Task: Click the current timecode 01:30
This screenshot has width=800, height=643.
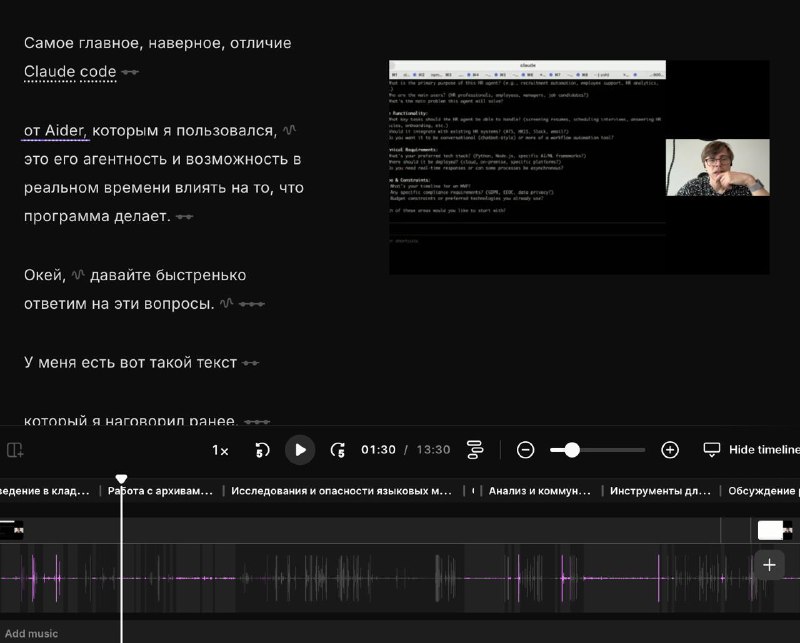Action: (378, 450)
